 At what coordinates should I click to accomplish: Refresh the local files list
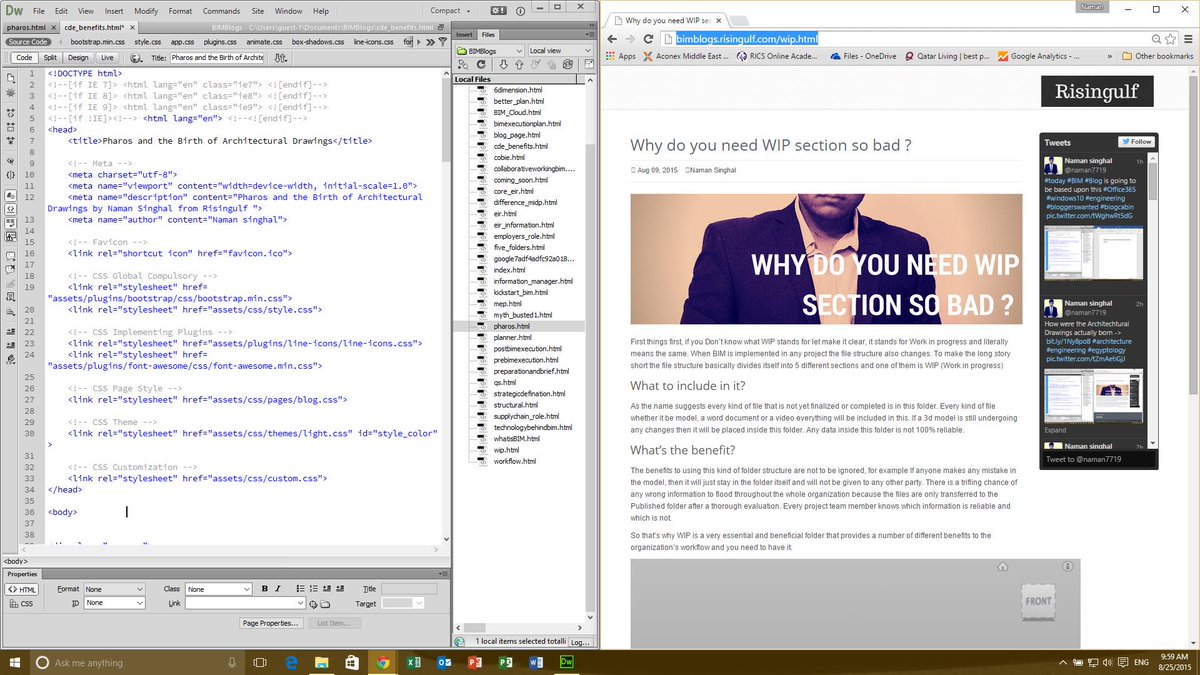point(481,65)
